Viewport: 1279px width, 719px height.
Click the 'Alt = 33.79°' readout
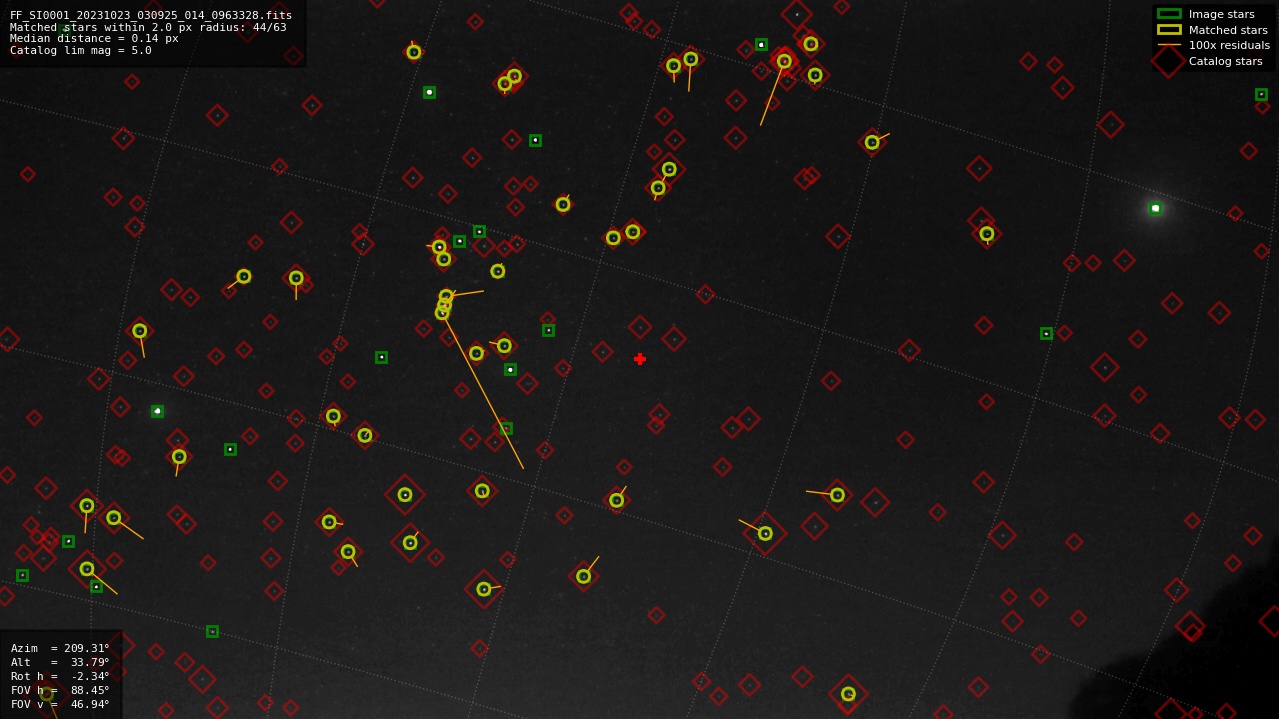coord(60,662)
